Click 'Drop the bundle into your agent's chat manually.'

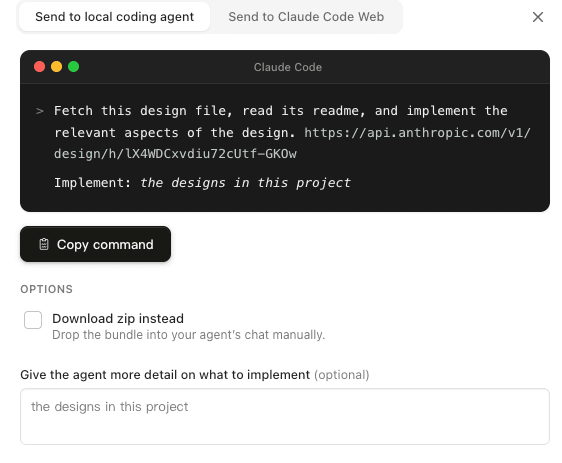tap(189, 335)
